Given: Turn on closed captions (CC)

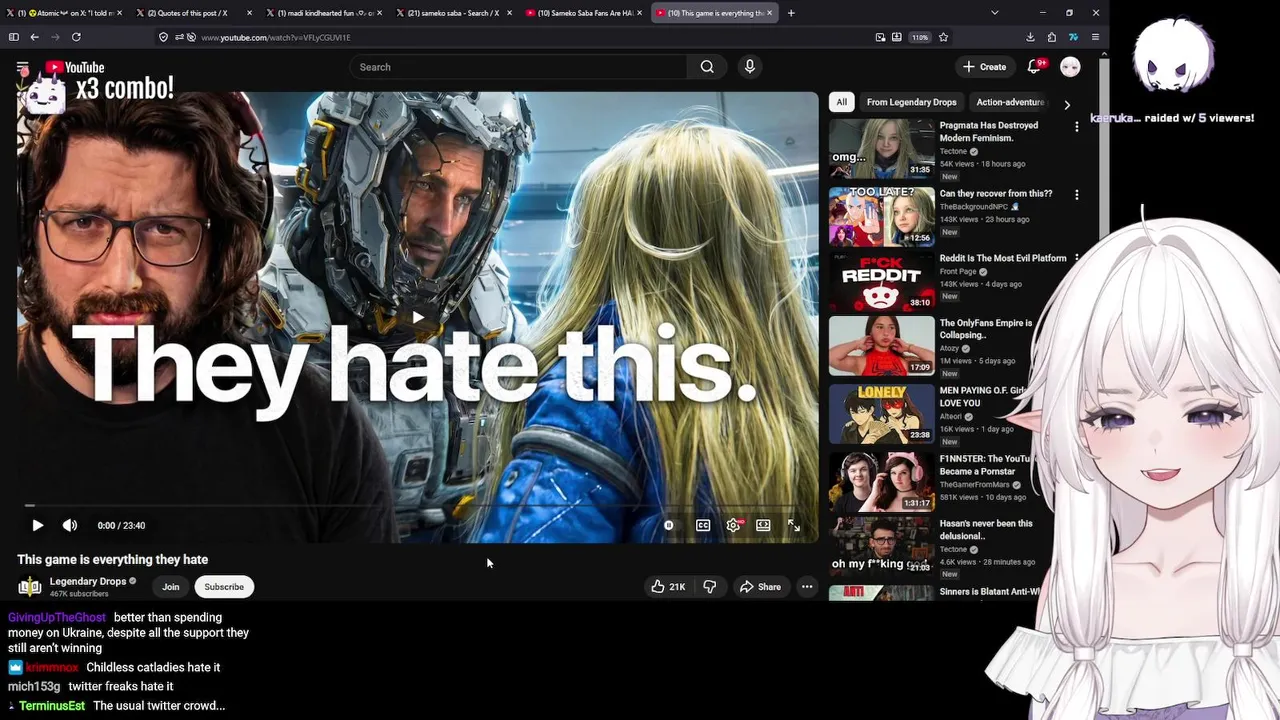Looking at the screenshot, I should point(703,525).
